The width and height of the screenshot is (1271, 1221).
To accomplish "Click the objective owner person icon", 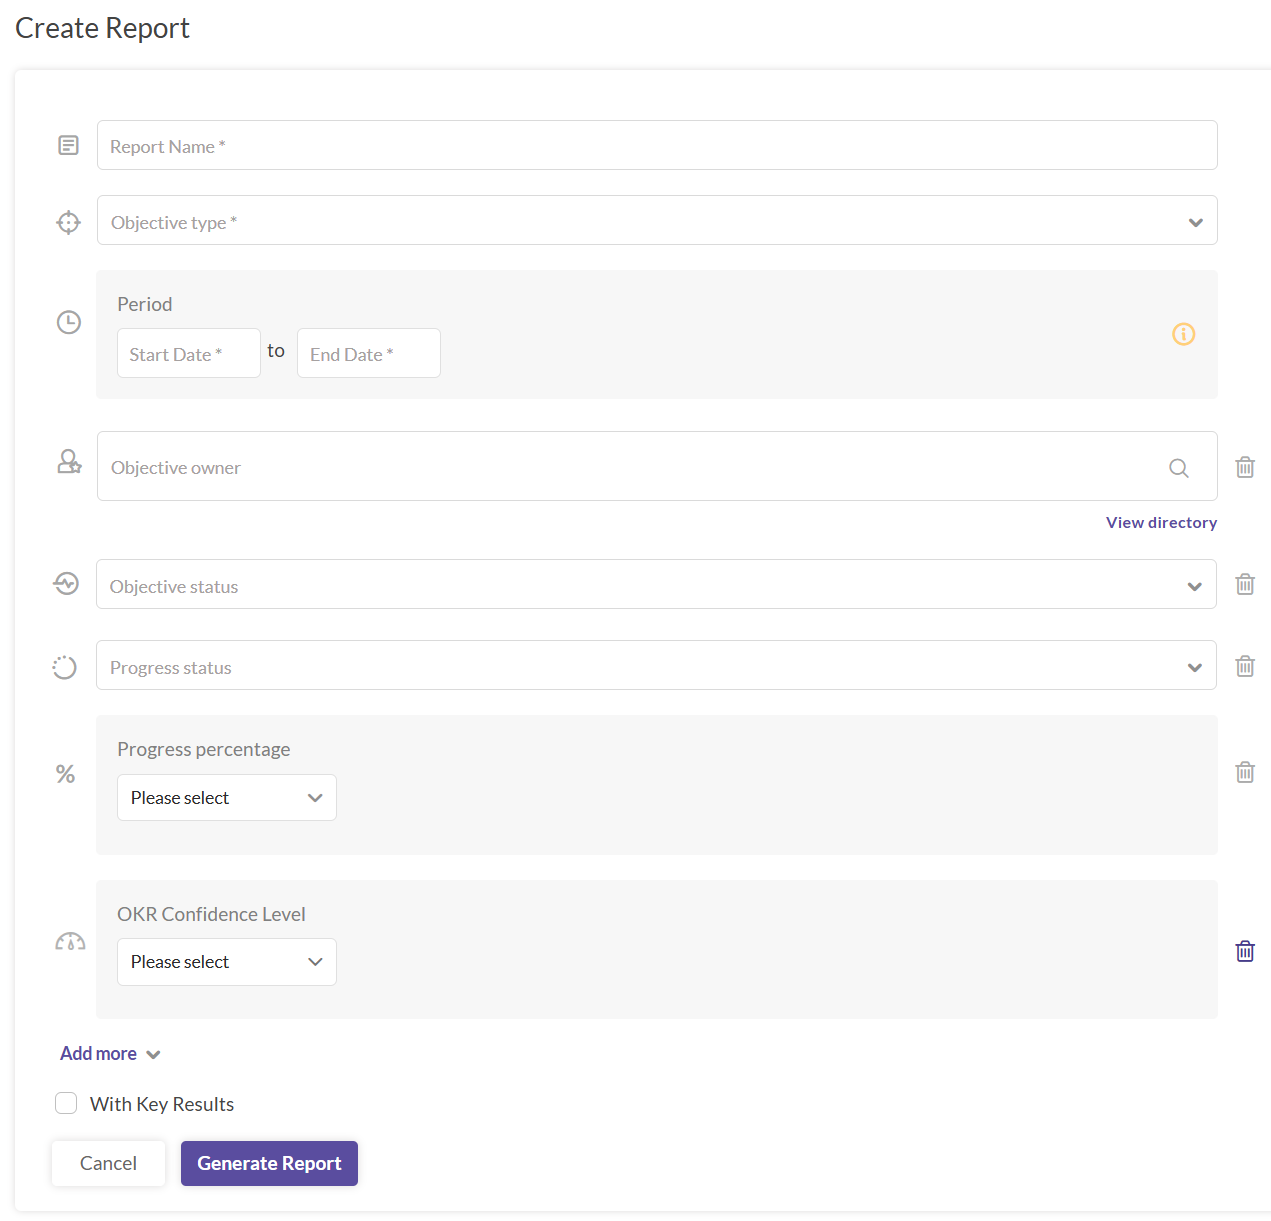I will (69, 461).
